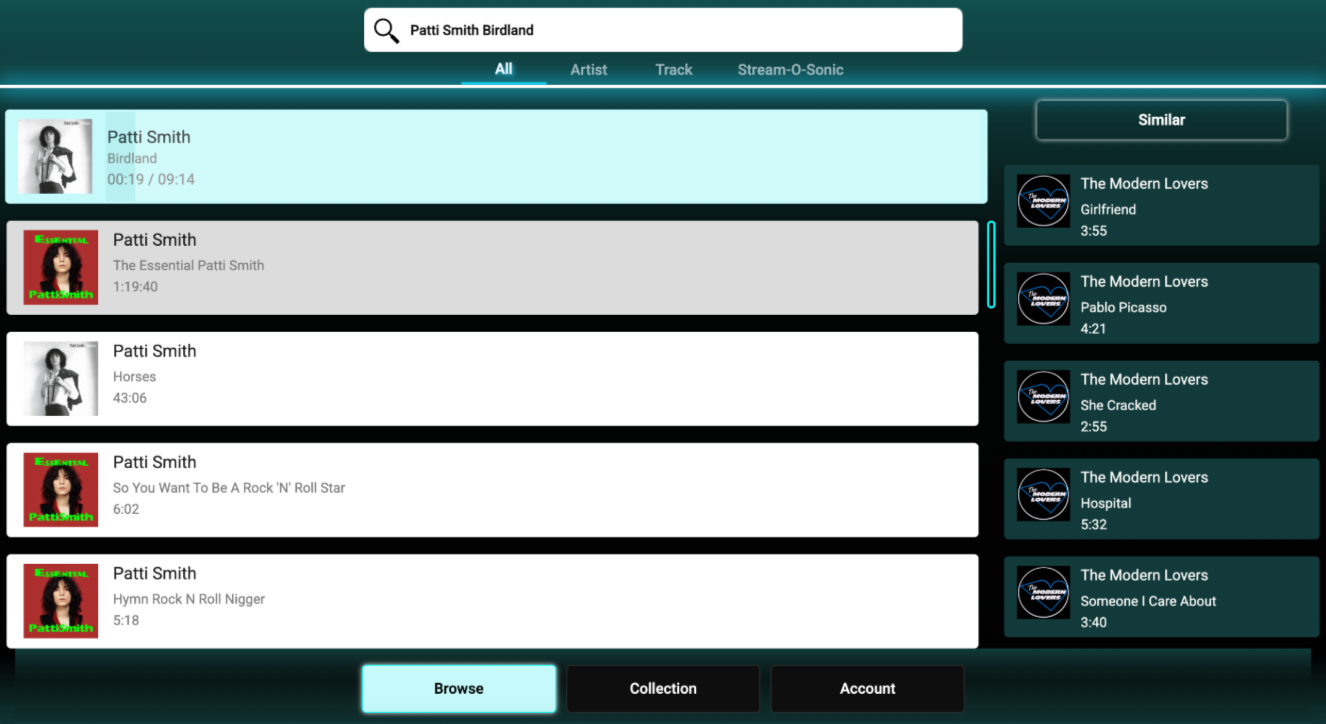Switch to the All tab
This screenshot has height=724, width=1326.
click(x=504, y=69)
